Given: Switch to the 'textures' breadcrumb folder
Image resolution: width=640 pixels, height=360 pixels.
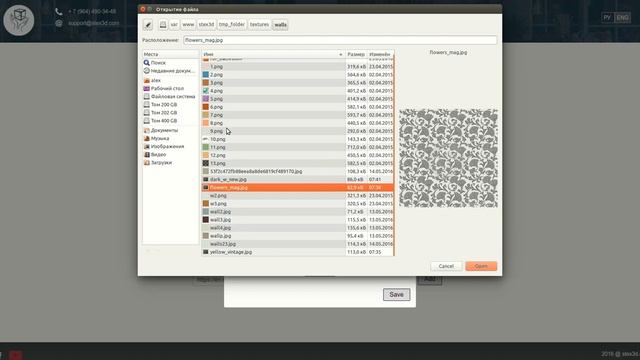Looking at the screenshot, I should (x=259, y=25).
